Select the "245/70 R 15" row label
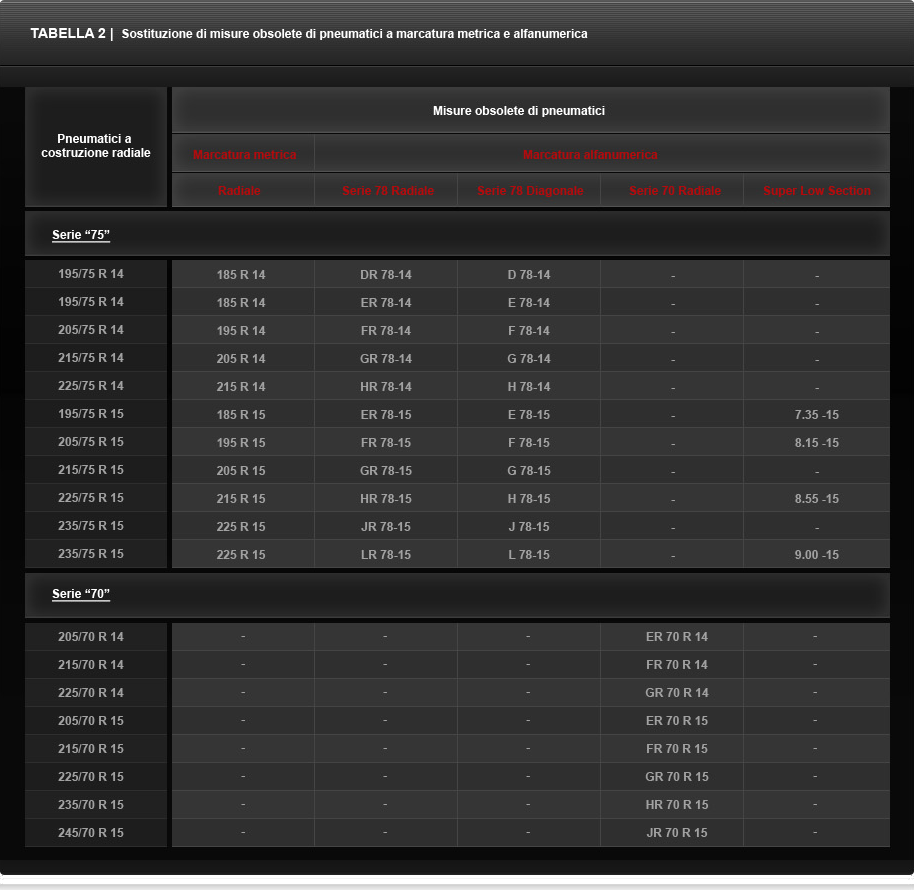The image size is (914, 890). (x=91, y=832)
